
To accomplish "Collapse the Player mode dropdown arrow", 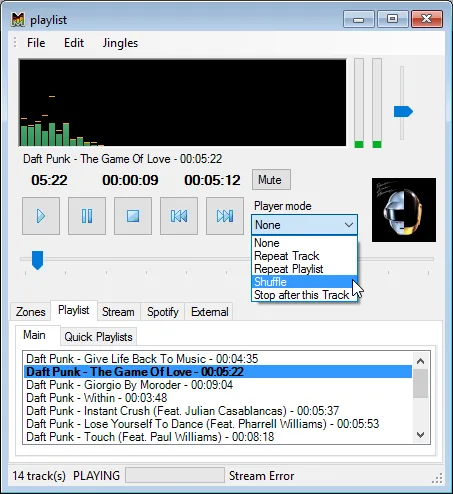I will (349, 225).
